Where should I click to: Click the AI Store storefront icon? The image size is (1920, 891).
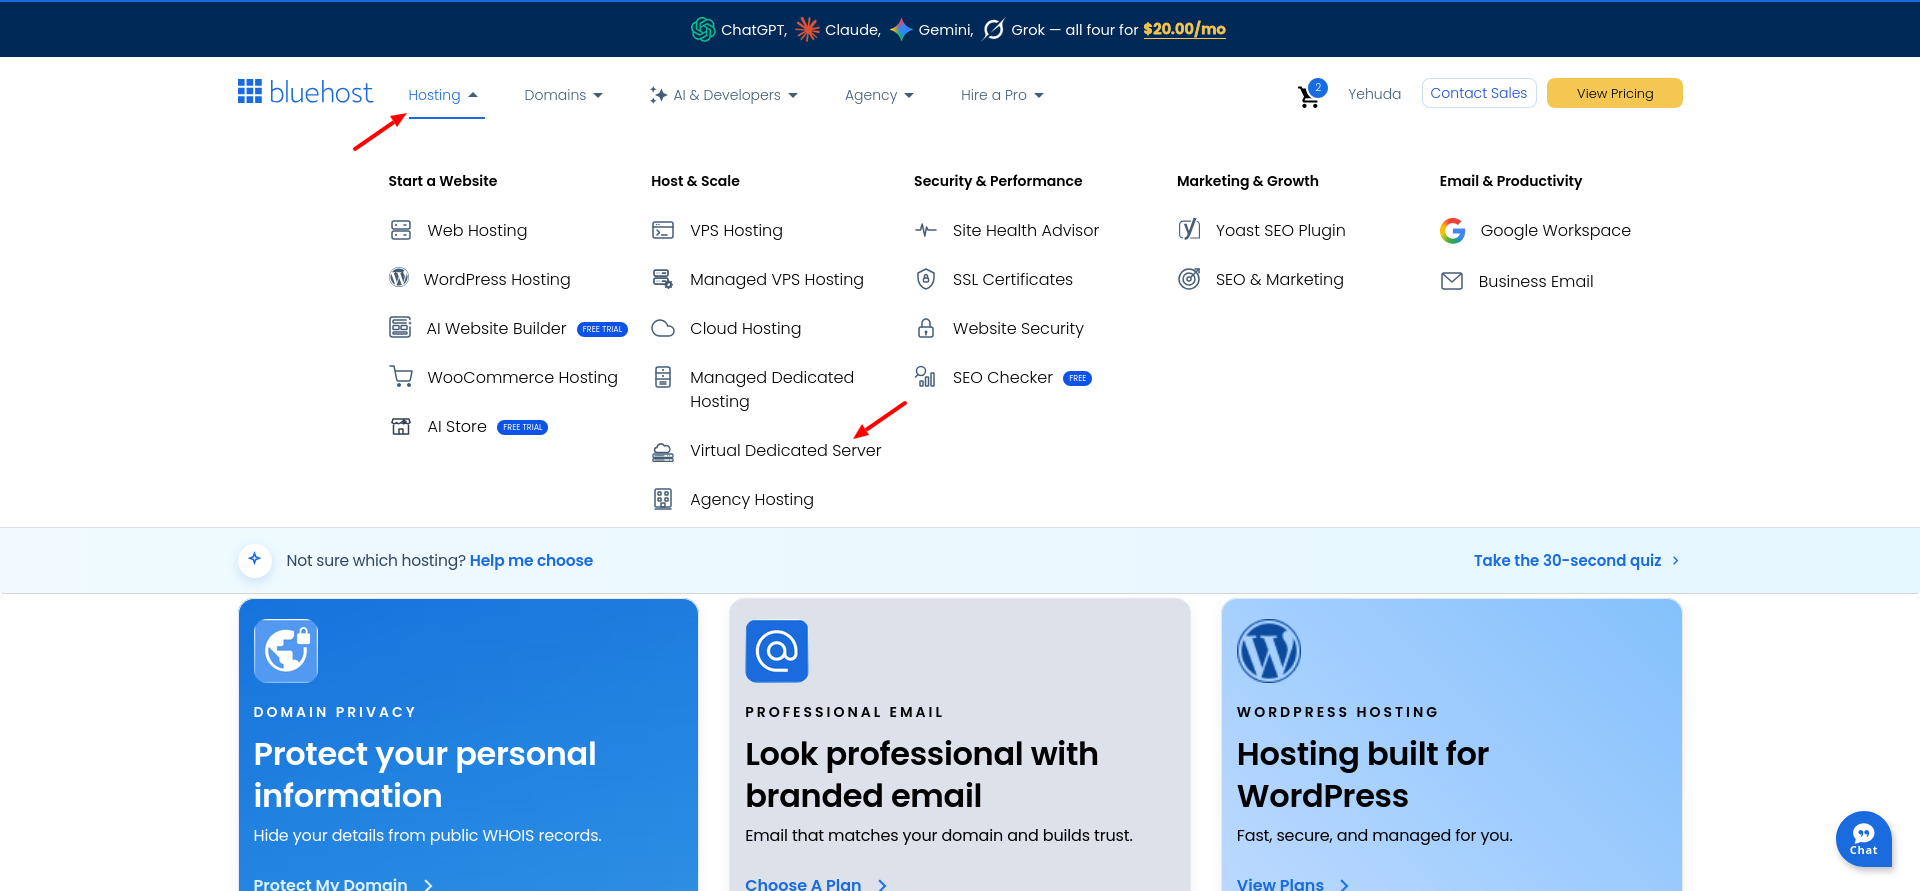pyautogui.click(x=401, y=426)
